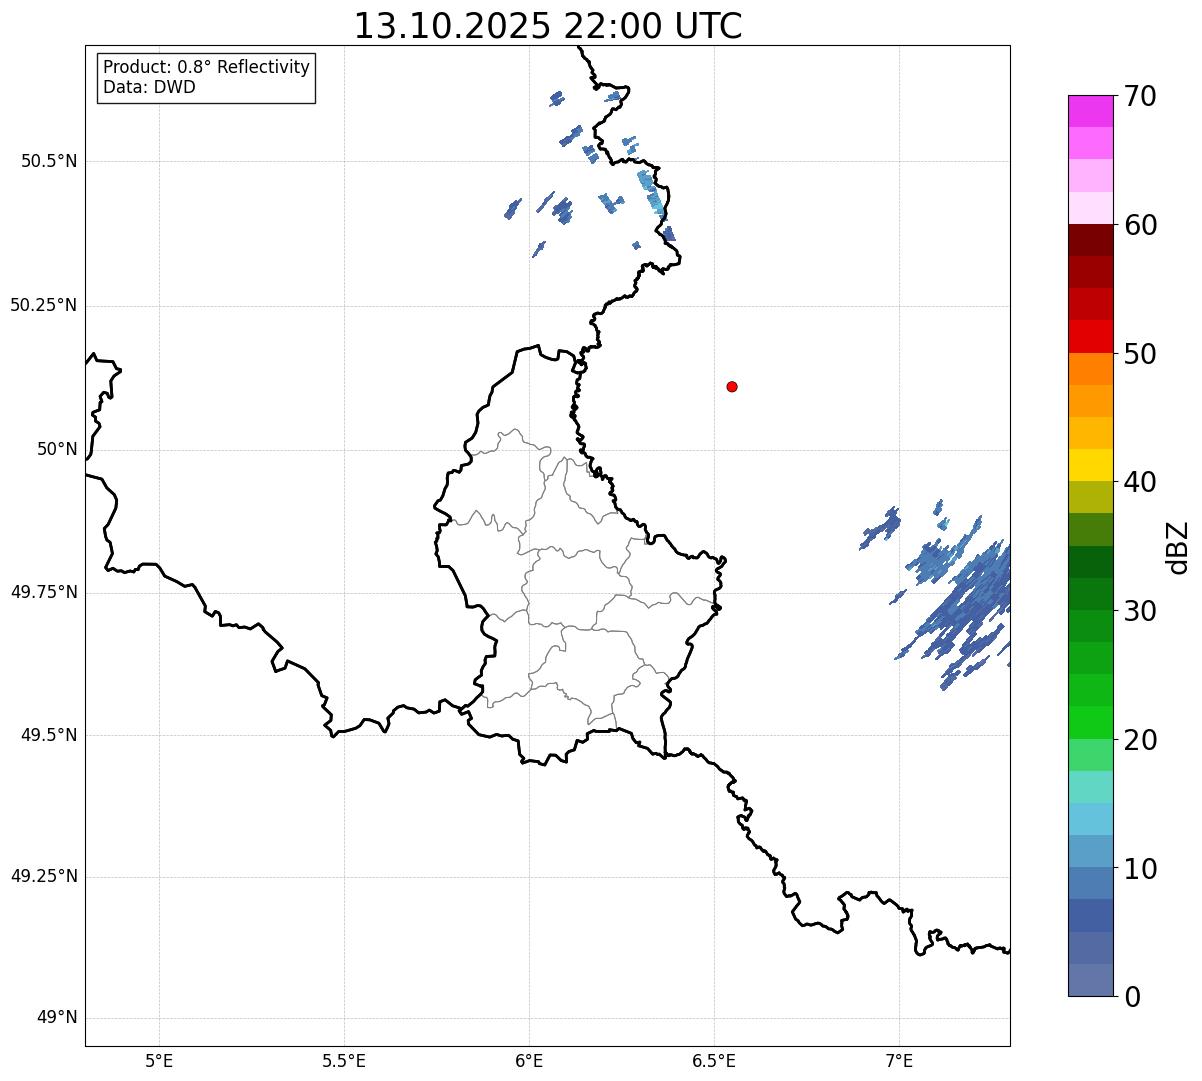
Task: Click the 49.75°N latitude label
Action: 44,592
